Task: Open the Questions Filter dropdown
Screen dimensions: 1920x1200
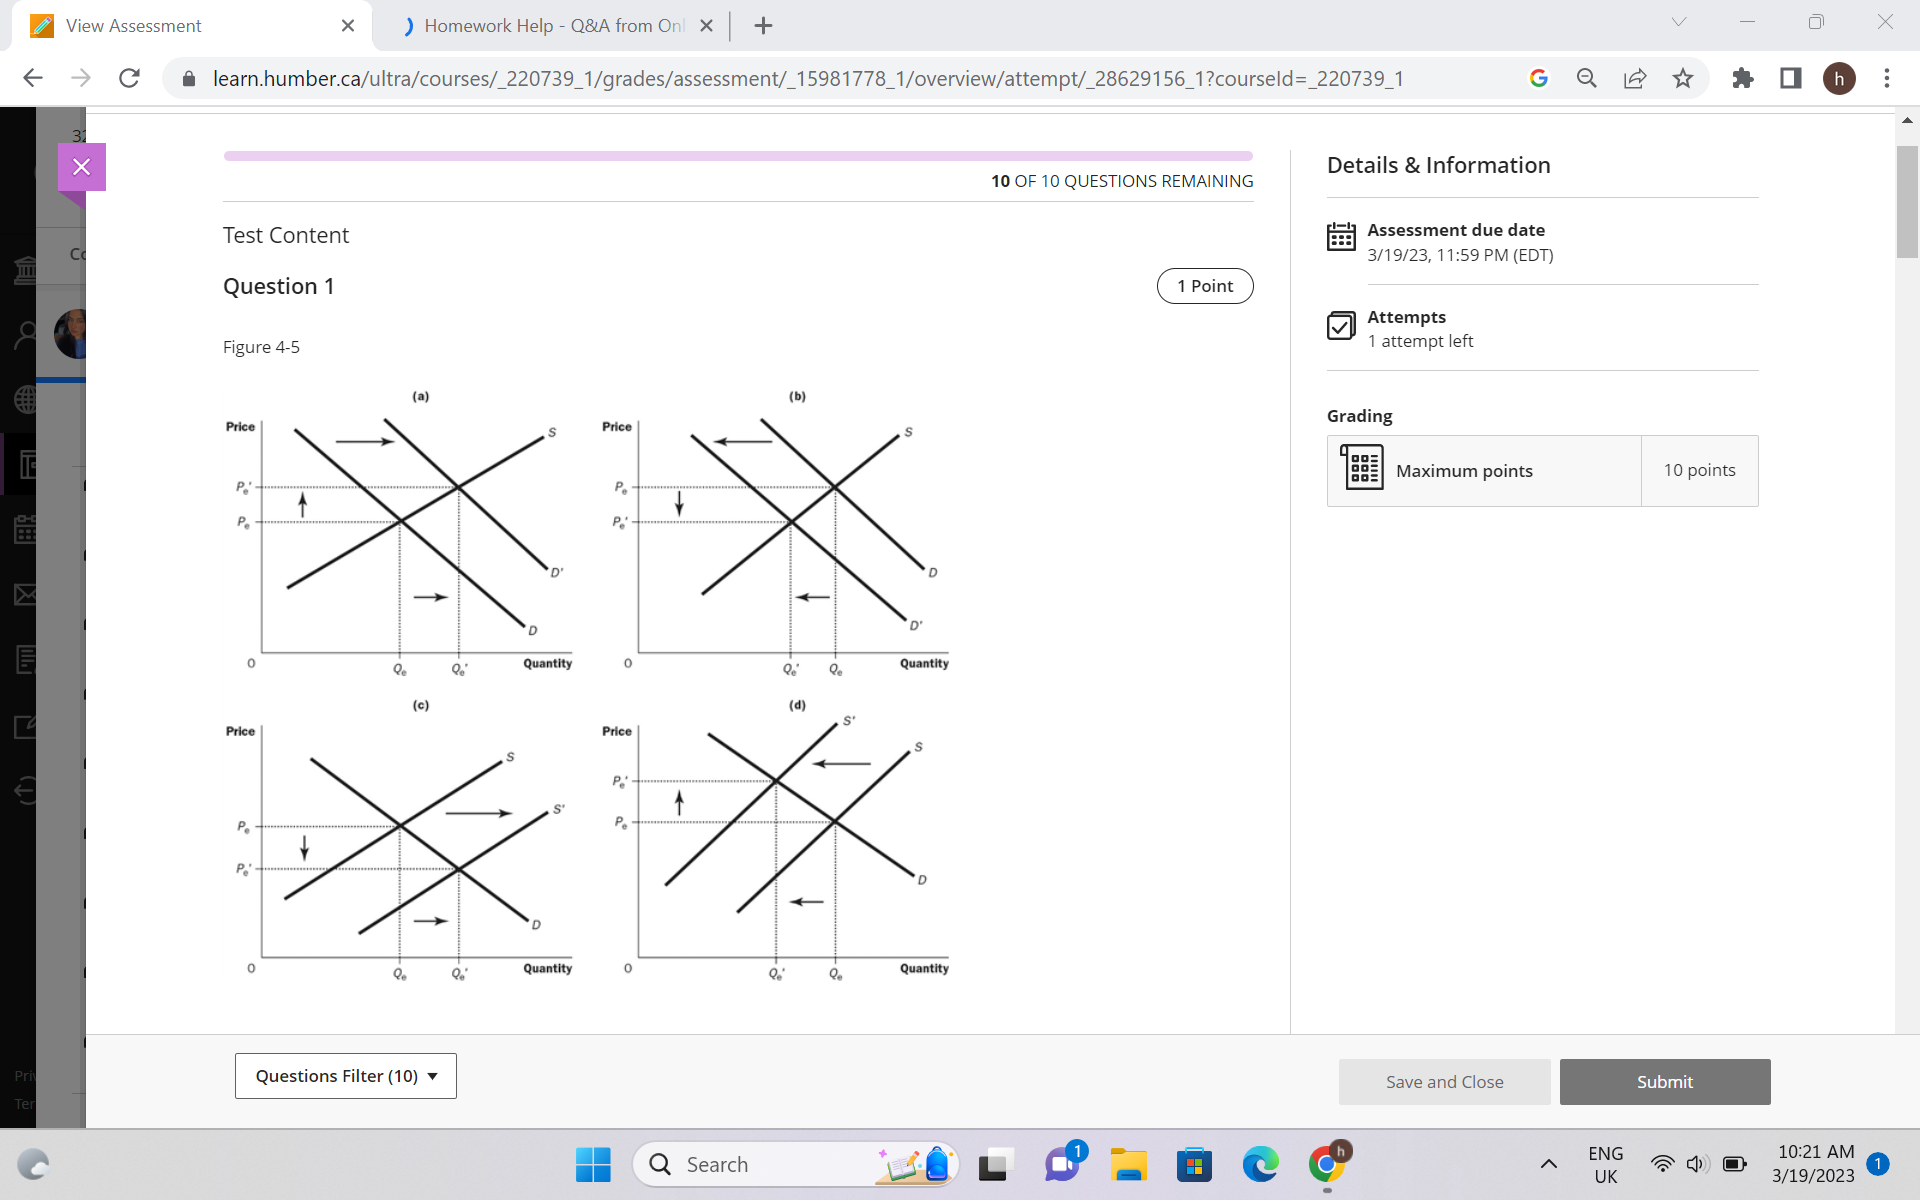Action: pos(344,1075)
